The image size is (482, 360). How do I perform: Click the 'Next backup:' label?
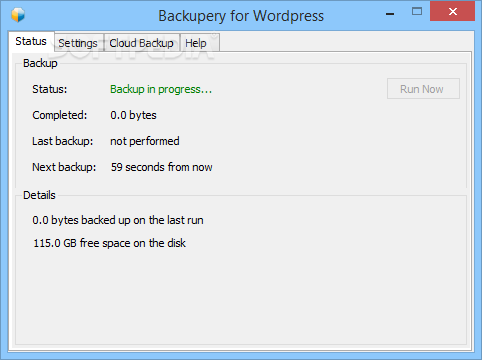coord(64,167)
